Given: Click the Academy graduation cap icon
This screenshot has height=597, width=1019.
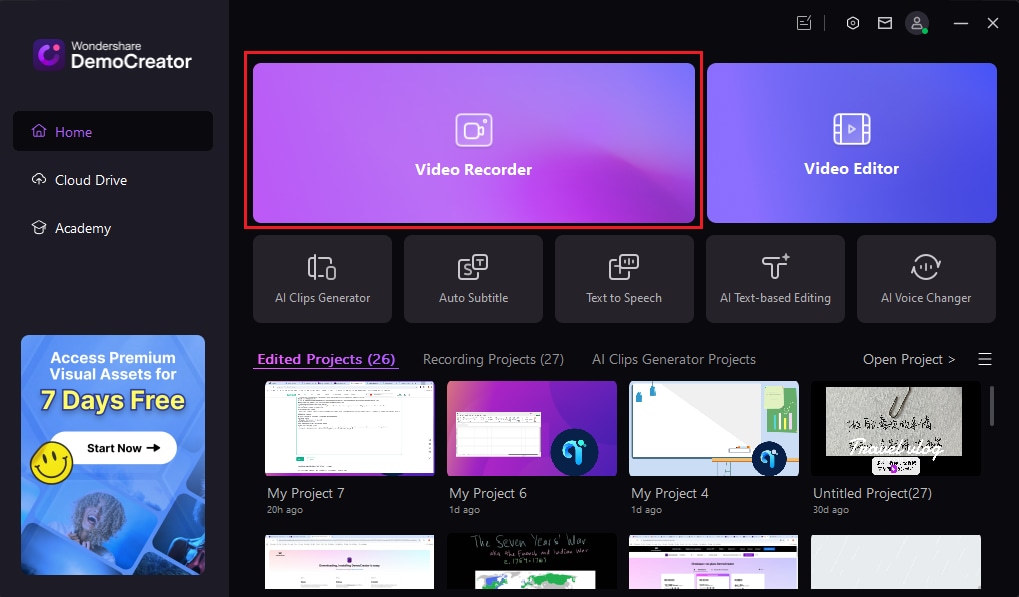Looking at the screenshot, I should [39, 227].
